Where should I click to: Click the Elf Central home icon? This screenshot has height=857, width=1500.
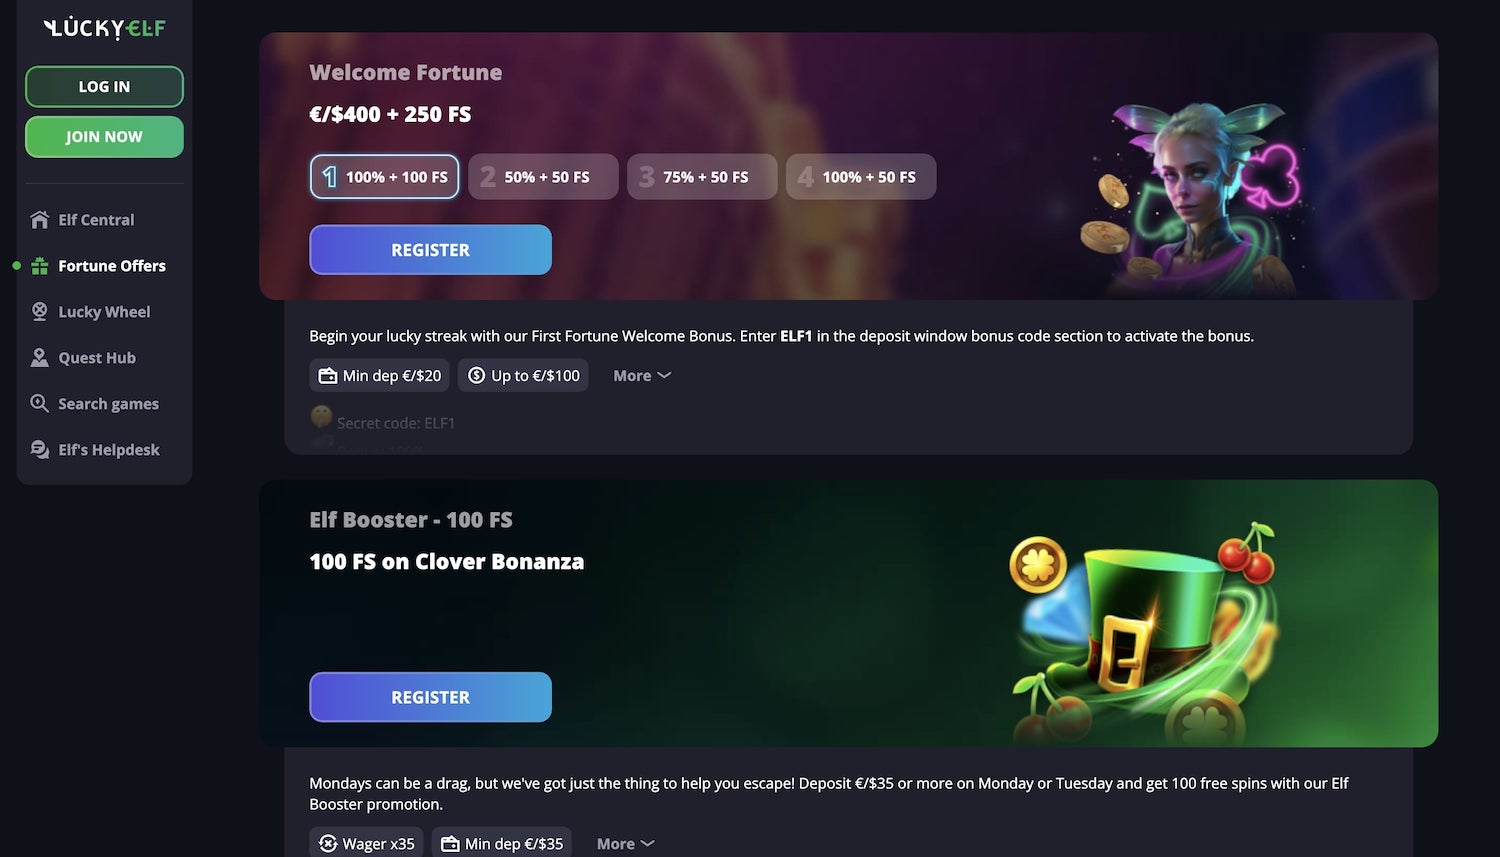point(39,219)
